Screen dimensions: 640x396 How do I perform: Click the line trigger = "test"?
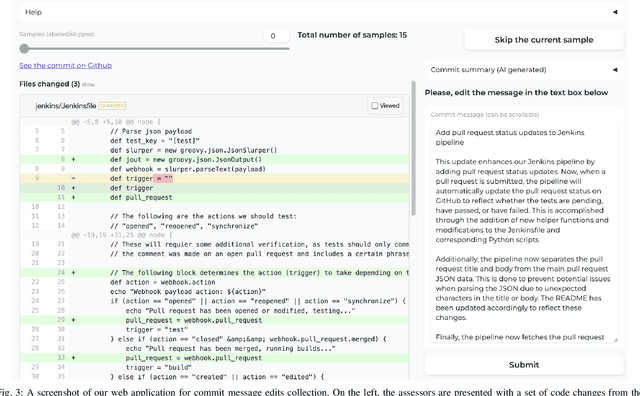[x=157, y=329]
